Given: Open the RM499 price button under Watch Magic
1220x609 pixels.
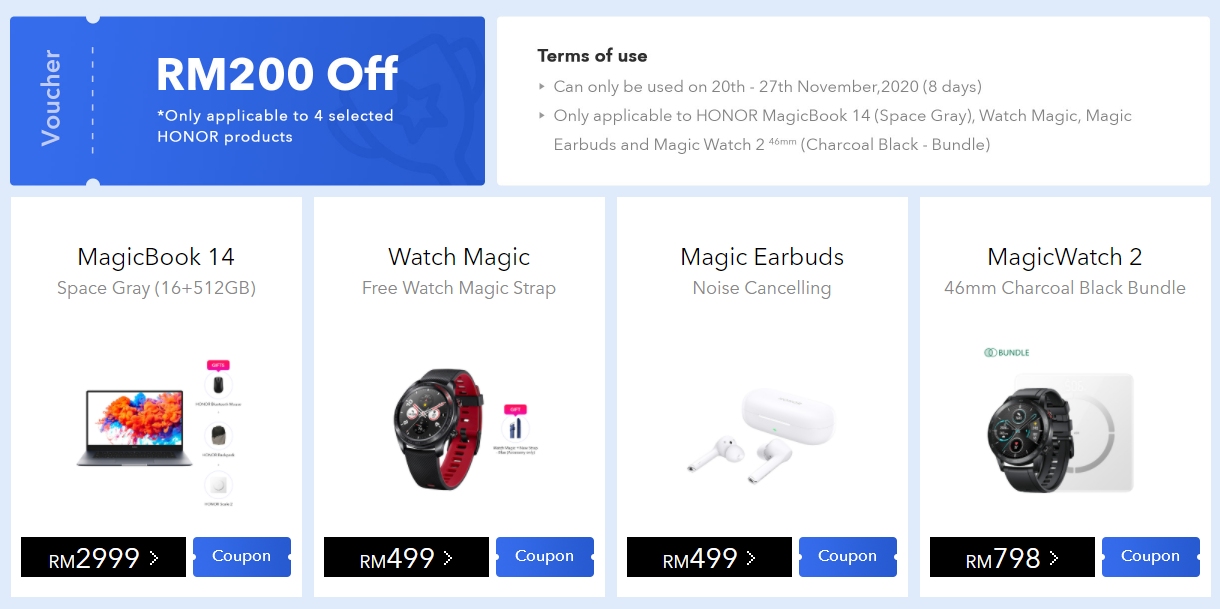Looking at the screenshot, I should [406, 557].
